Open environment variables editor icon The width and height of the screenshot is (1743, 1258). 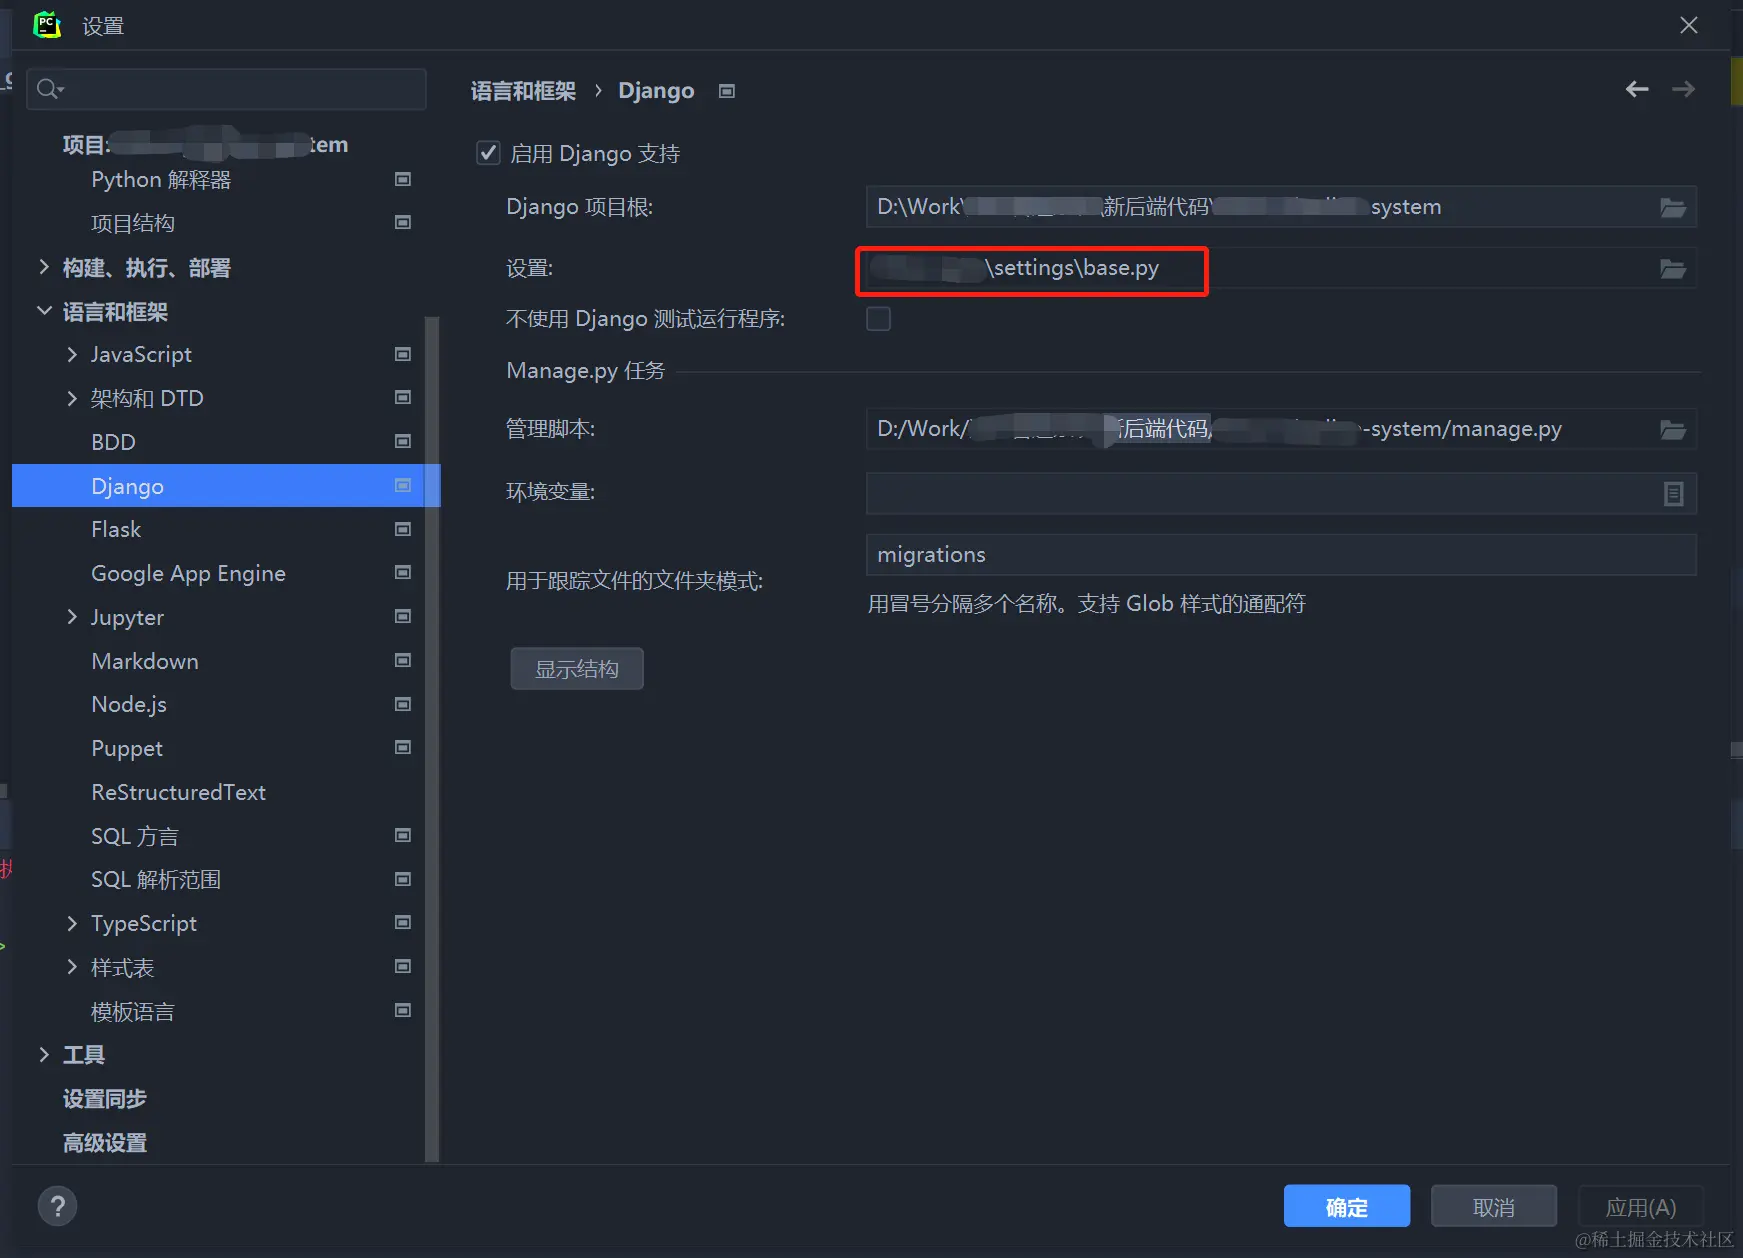point(1673,493)
